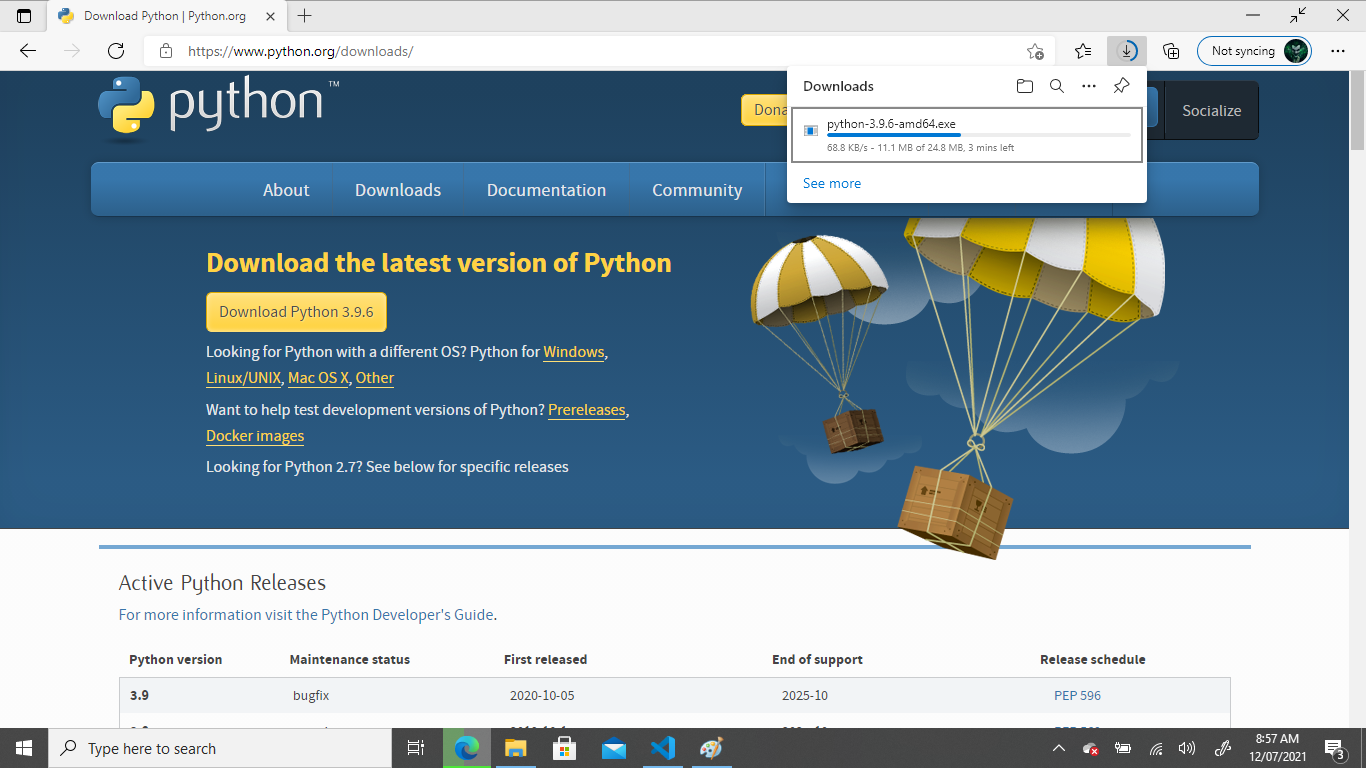Select the Download Python | Python.org tab

[x=165, y=16]
